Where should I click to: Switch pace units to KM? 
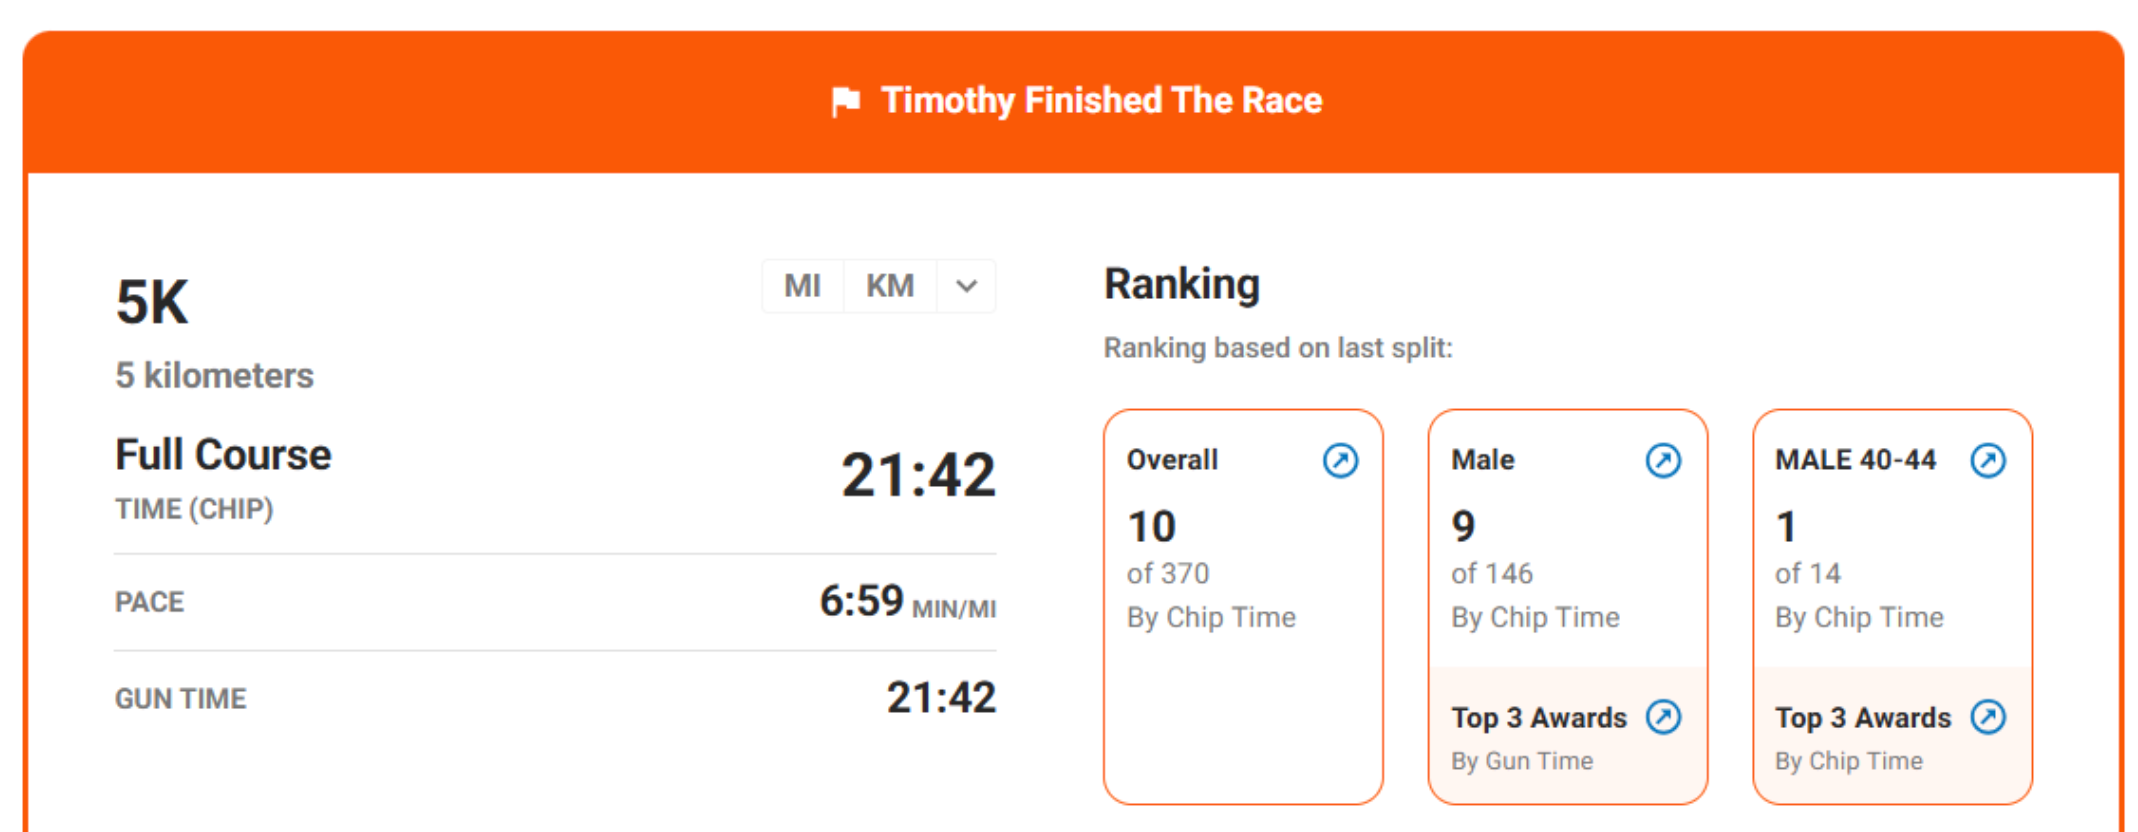[x=889, y=286]
